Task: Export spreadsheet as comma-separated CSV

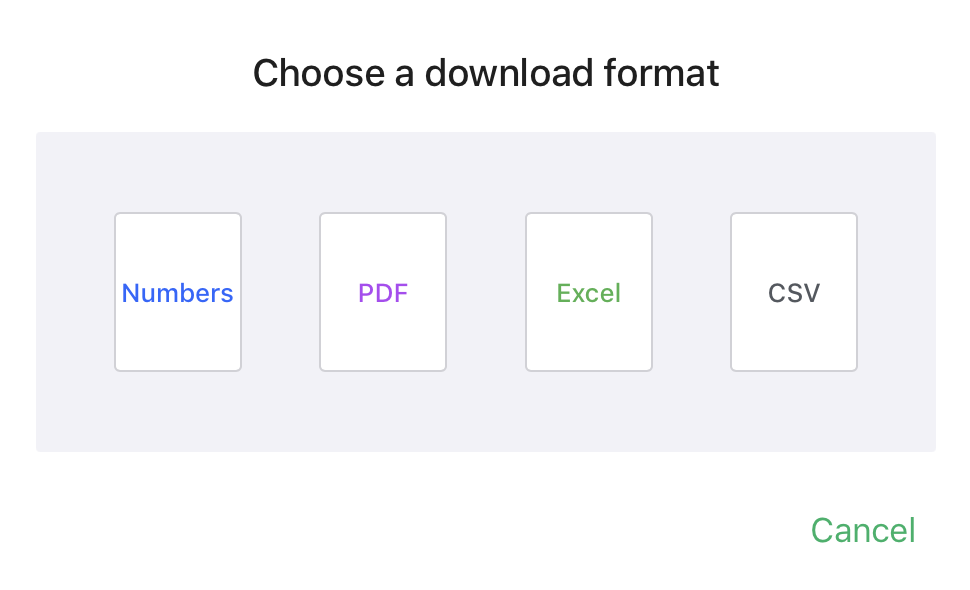Action: 794,292
